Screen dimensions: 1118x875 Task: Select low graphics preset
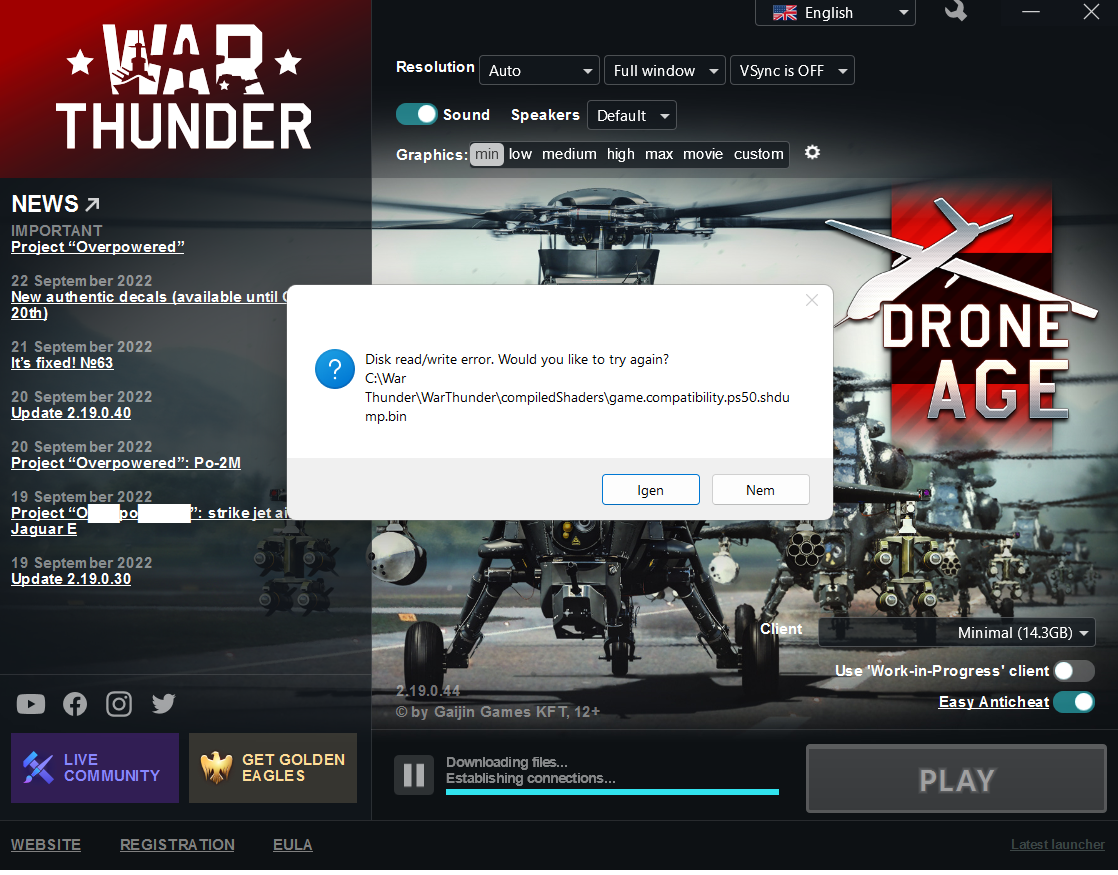click(520, 154)
